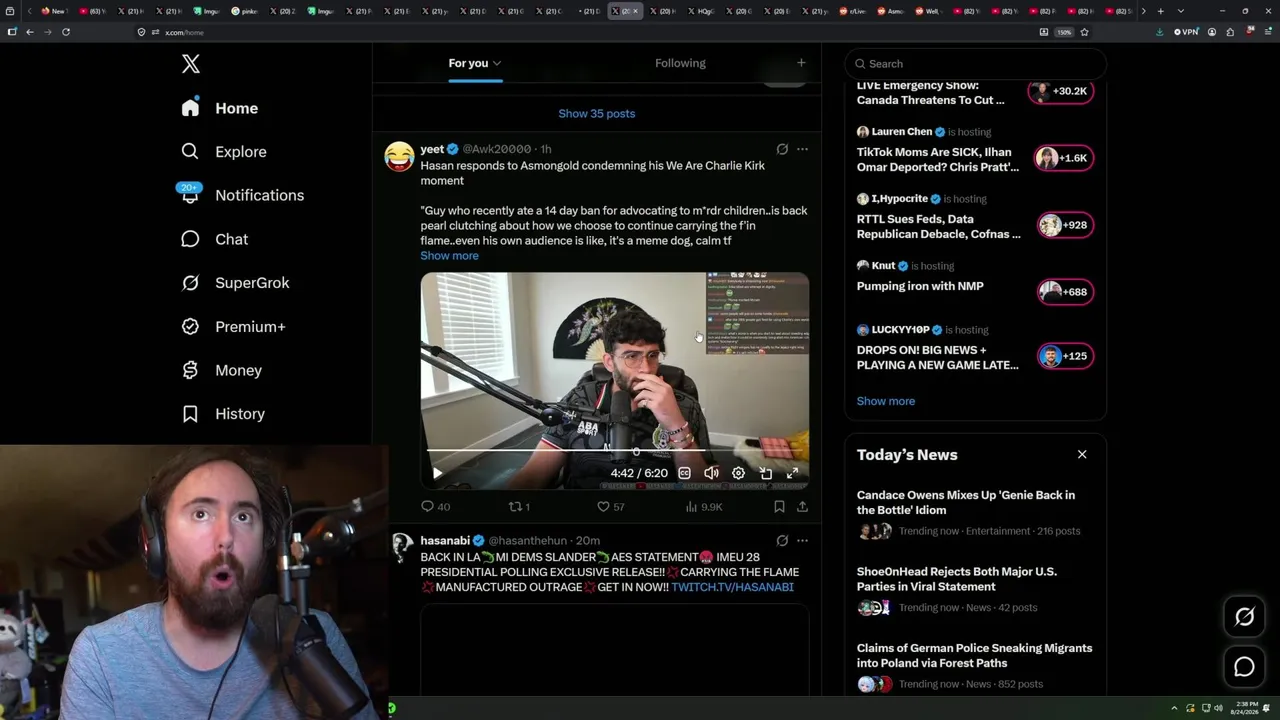Show more live spaces
The height and width of the screenshot is (720, 1280).
(x=886, y=401)
